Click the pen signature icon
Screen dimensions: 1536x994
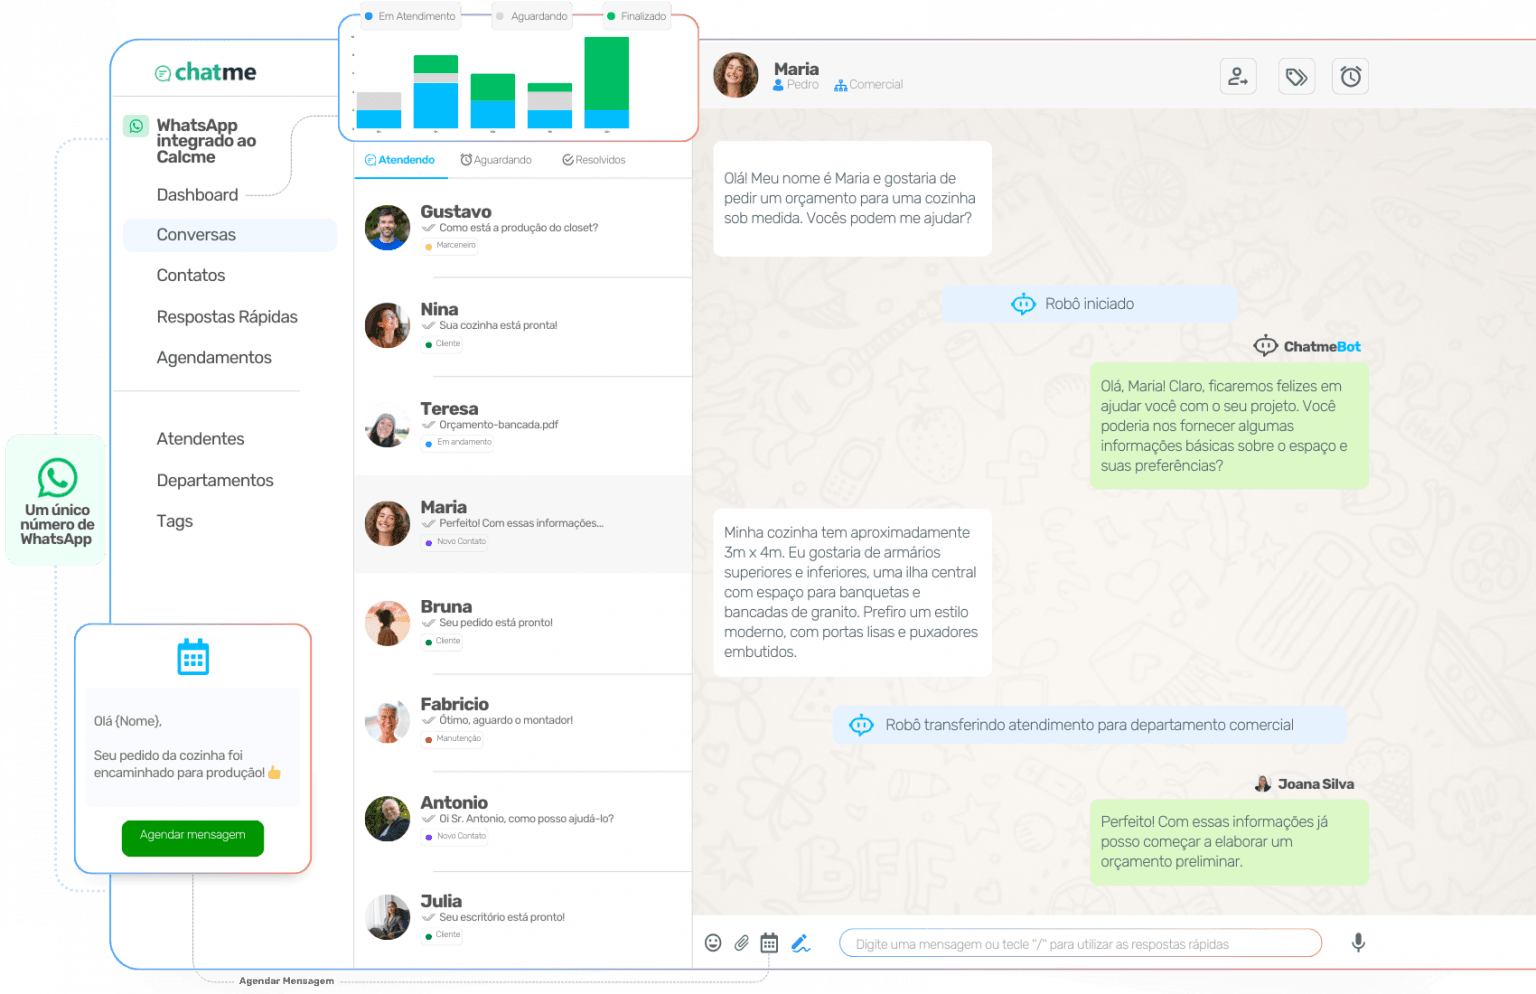click(x=800, y=943)
